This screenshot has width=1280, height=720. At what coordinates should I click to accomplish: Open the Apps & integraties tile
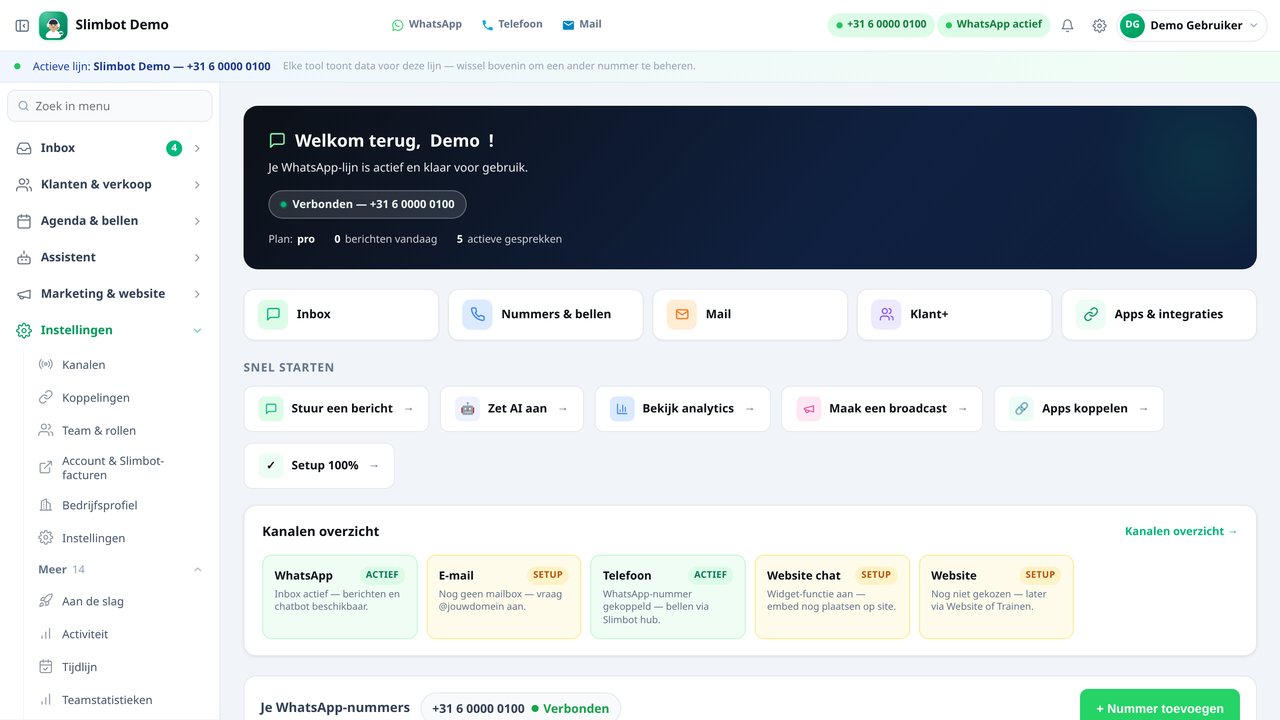tap(1159, 314)
